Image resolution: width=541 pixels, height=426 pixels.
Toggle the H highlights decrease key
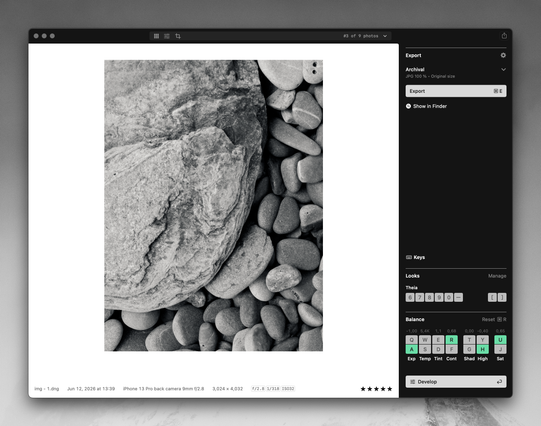tap(482, 349)
